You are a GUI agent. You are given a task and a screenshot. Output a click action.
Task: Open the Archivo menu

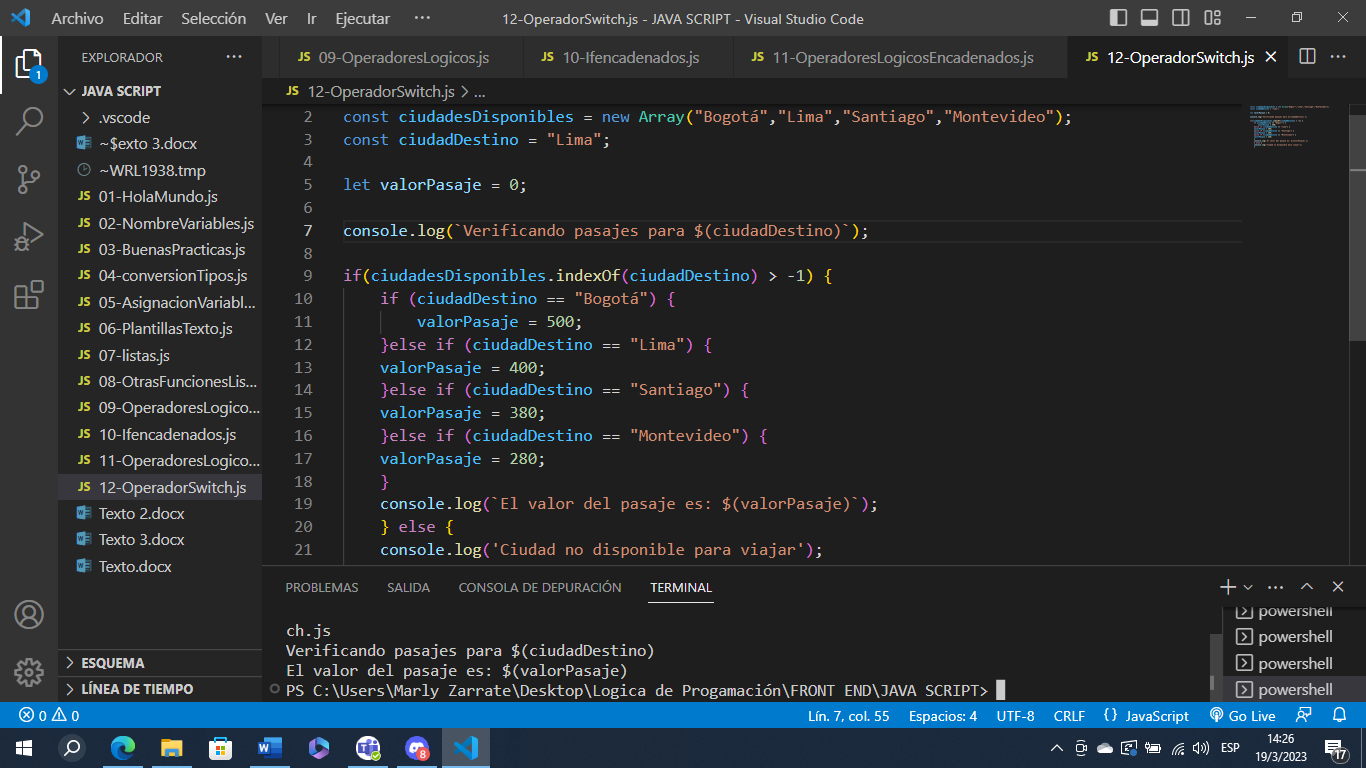pyautogui.click(x=77, y=18)
